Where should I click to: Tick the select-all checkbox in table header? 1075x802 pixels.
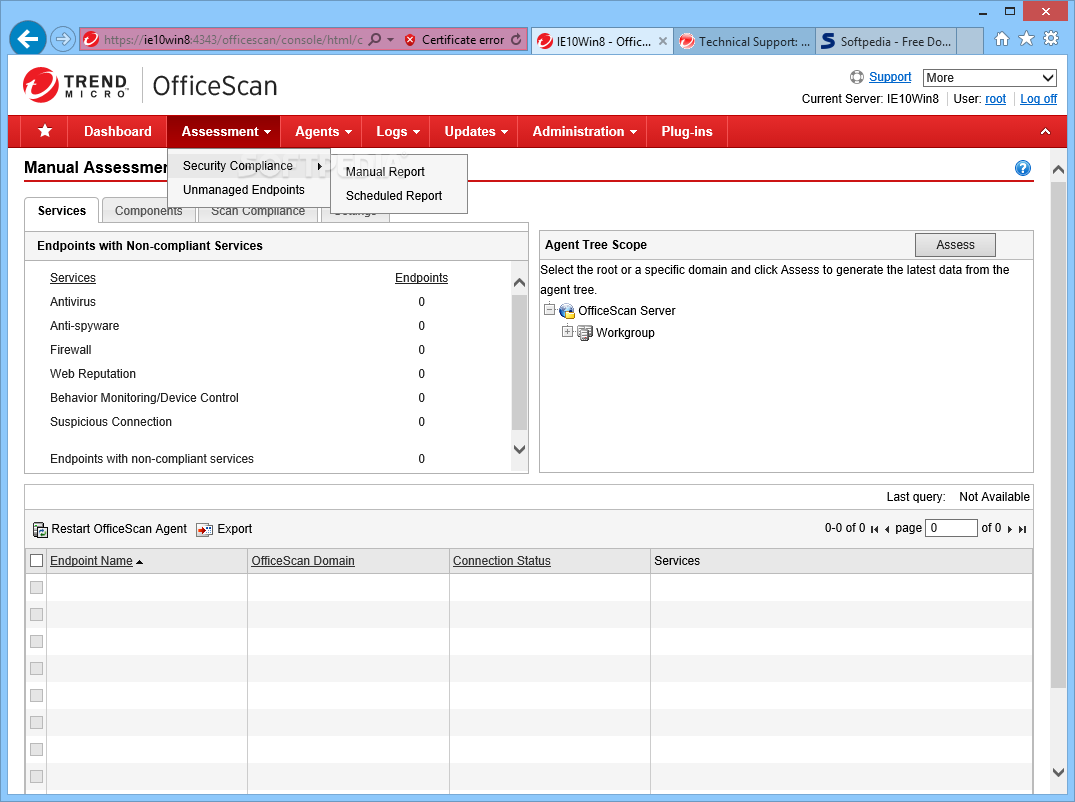(x=37, y=561)
